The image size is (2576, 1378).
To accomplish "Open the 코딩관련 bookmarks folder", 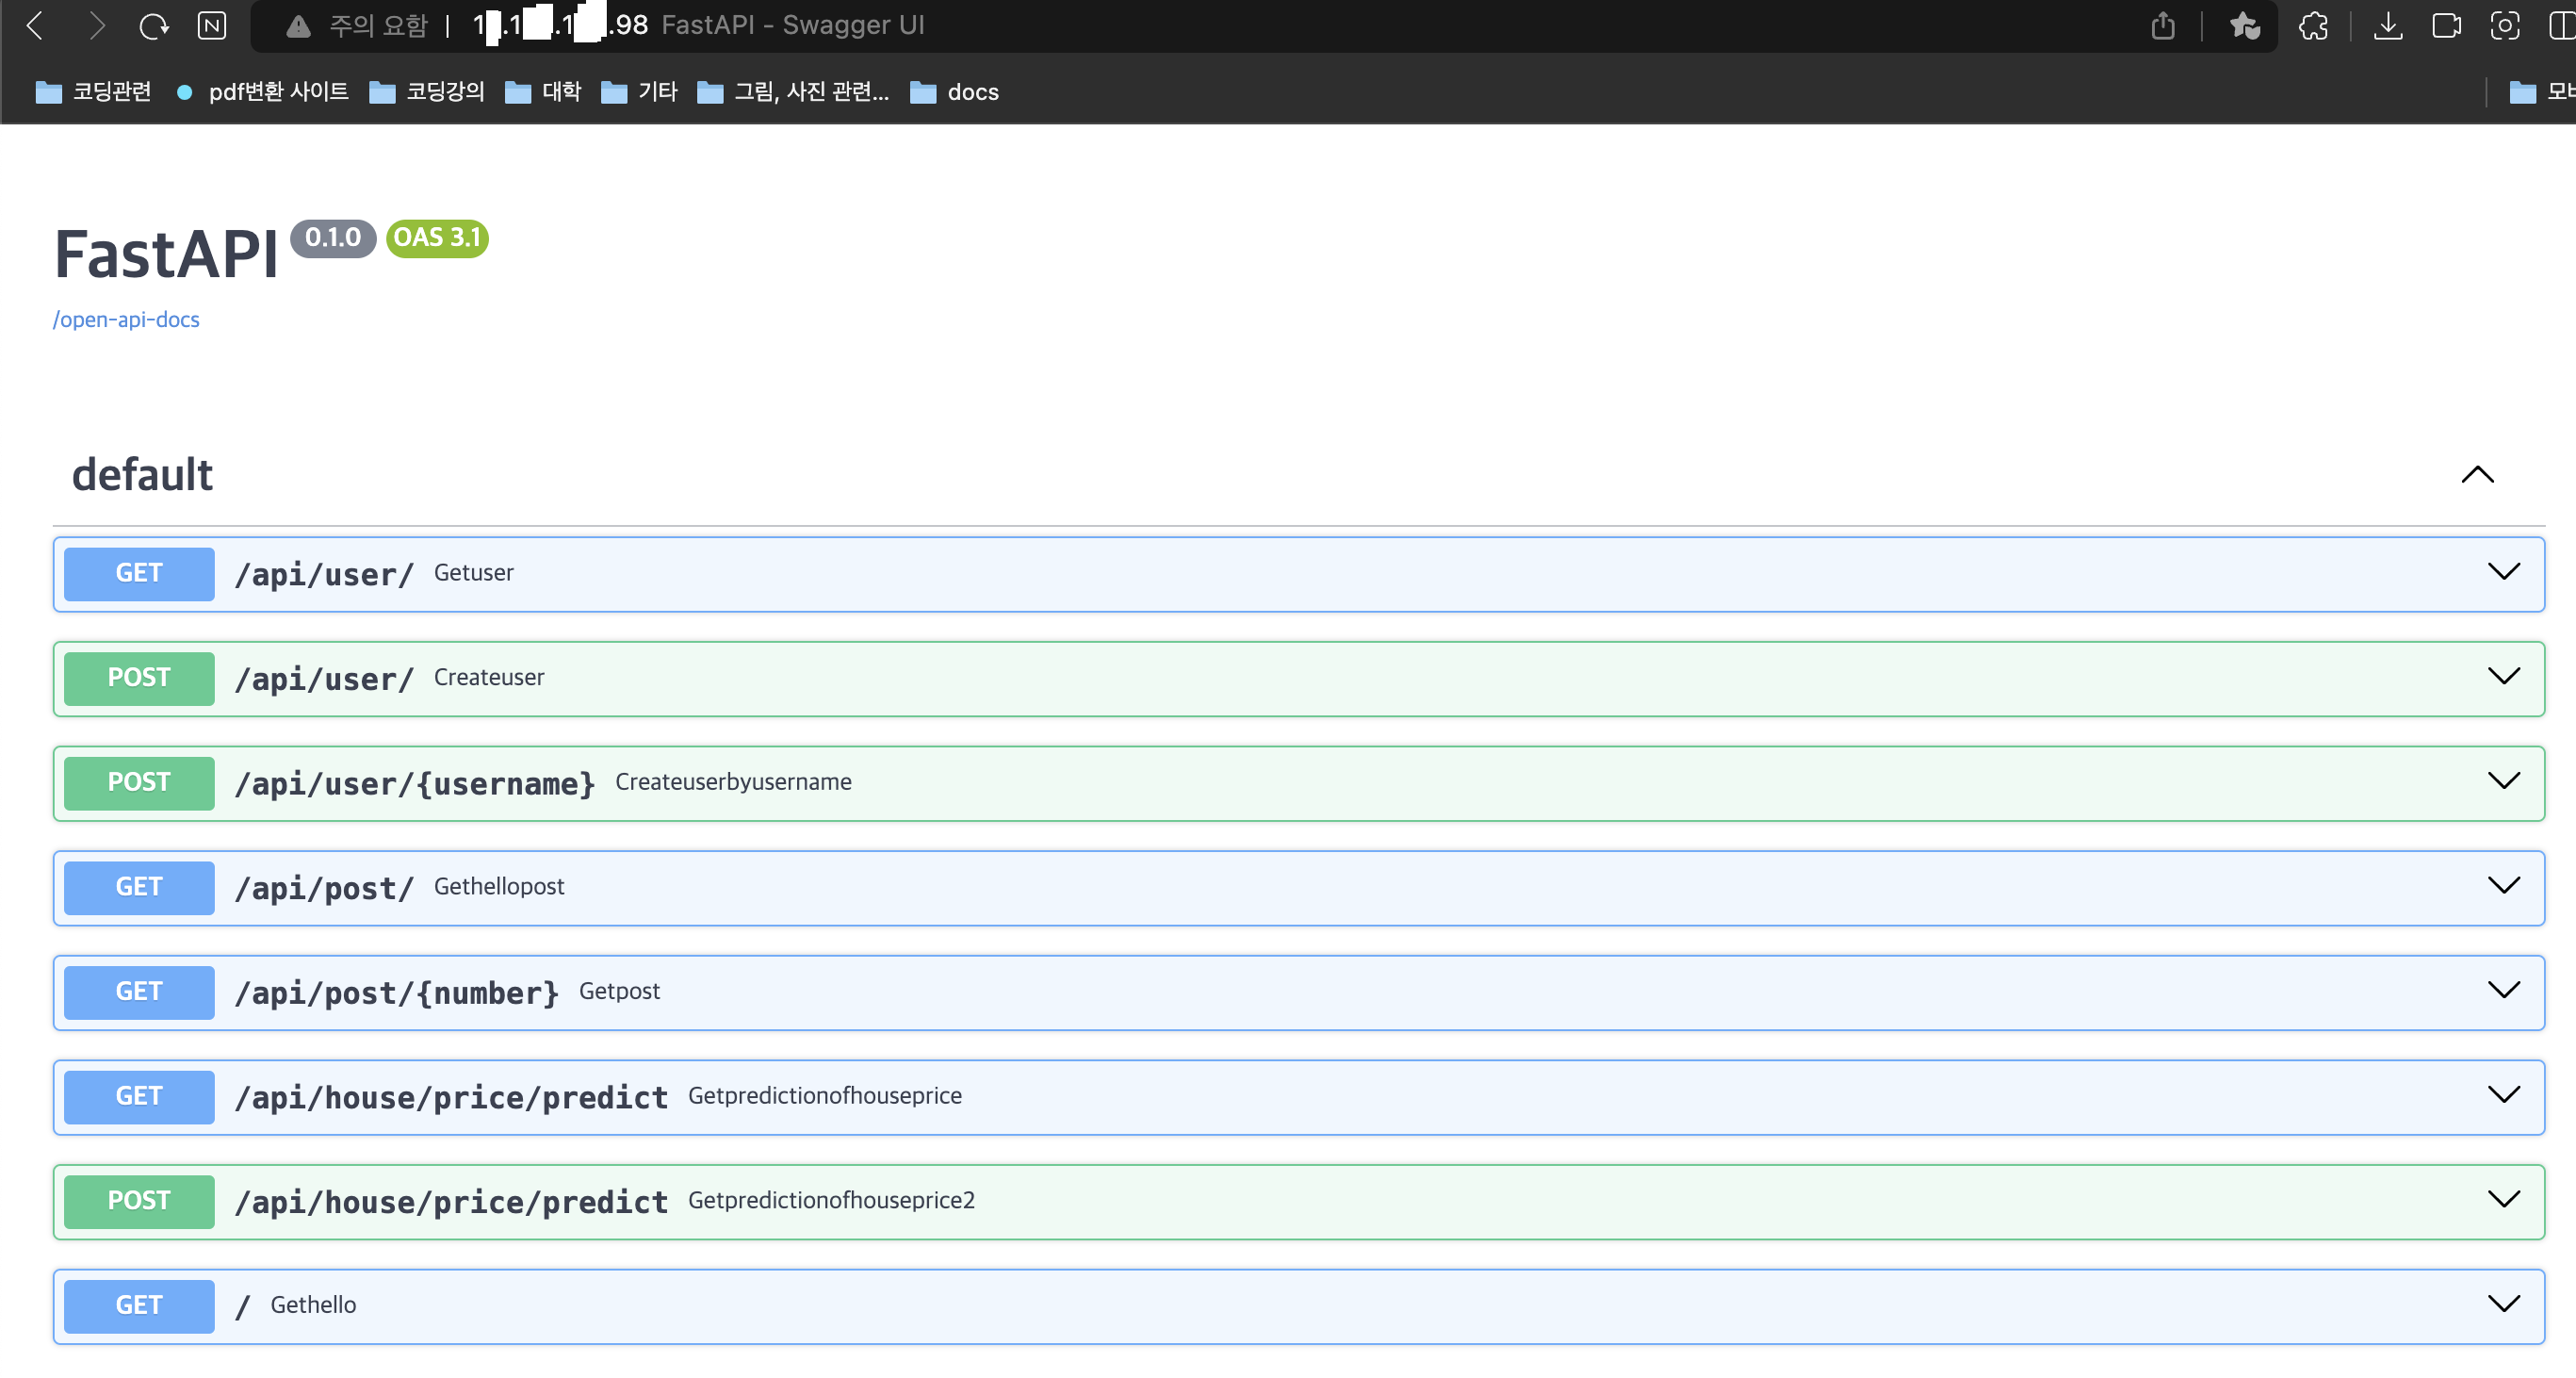I will coord(93,92).
